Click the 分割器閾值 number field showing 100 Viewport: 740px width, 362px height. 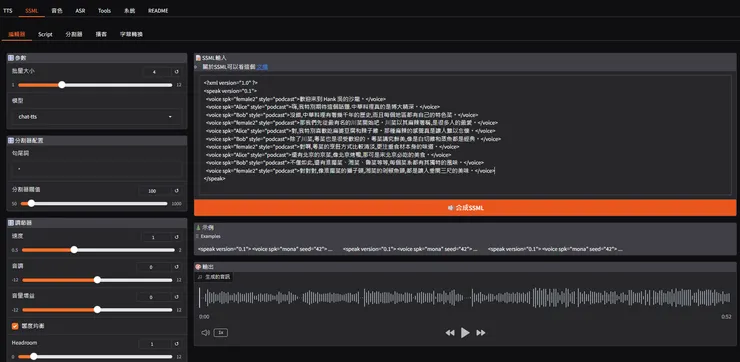tap(154, 191)
